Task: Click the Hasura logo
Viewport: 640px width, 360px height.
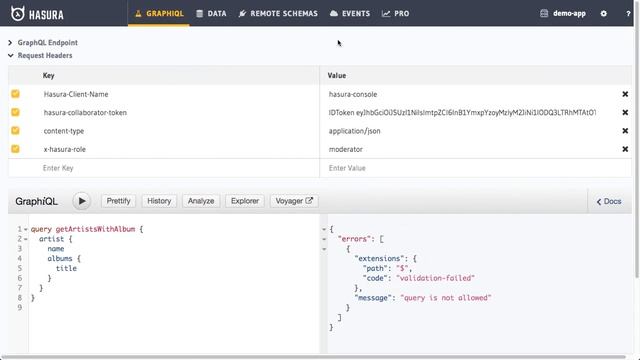Action: pos(37,14)
